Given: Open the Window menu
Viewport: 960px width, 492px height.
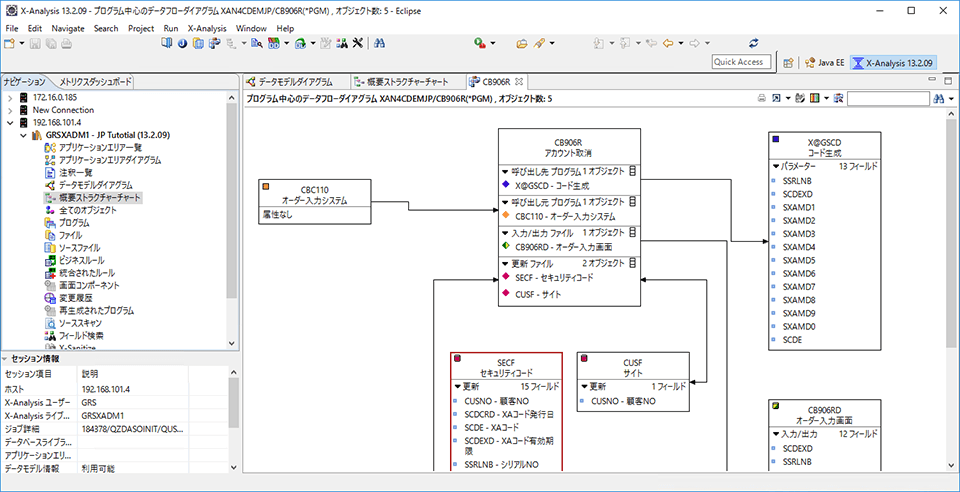Looking at the screenshot, I should tap(251, 28).
